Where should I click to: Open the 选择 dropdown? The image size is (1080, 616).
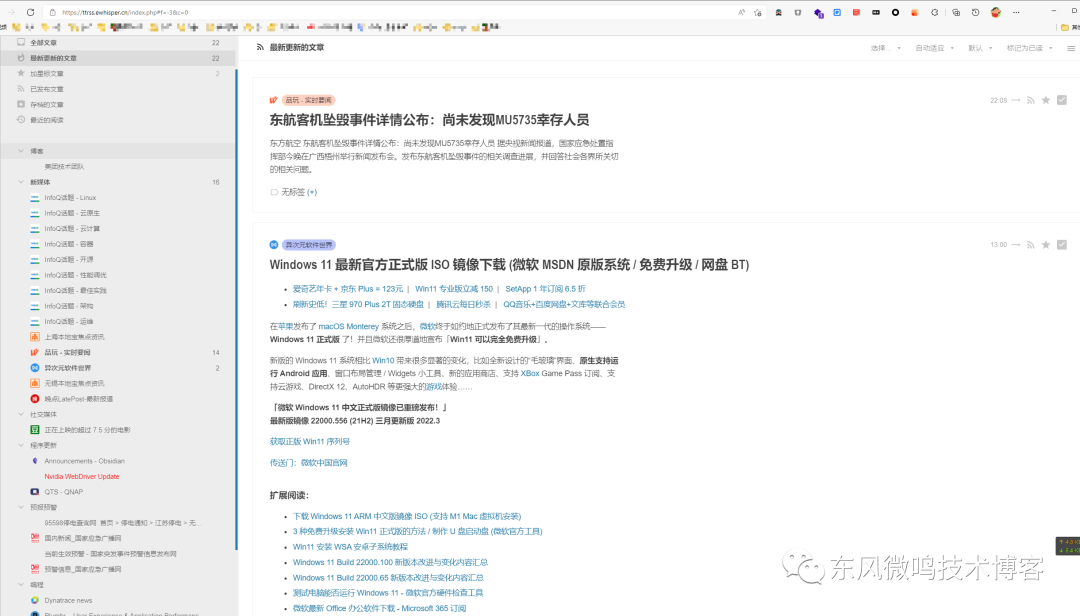pyautogui.click(x=885, y=48)
